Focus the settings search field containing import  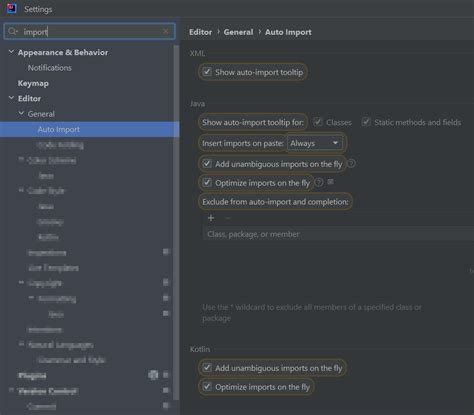[x=89, y=31]
